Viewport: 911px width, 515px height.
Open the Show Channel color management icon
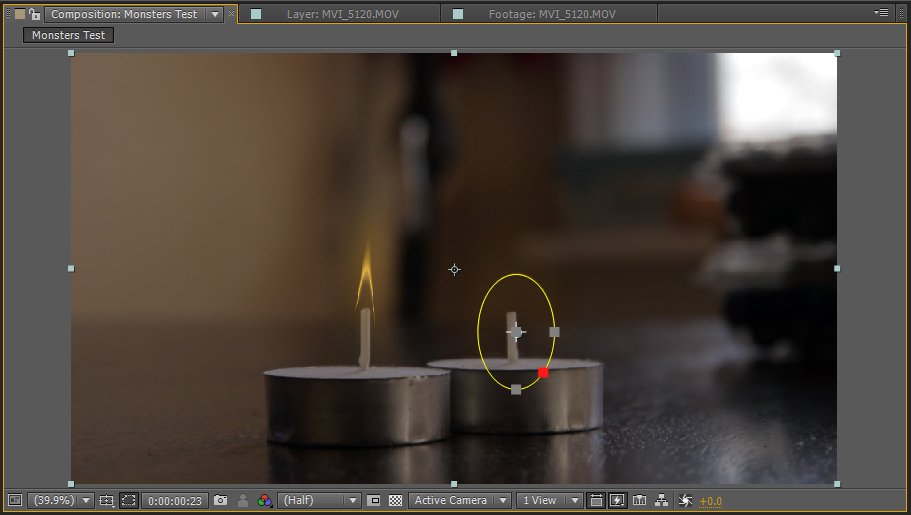click(x=264, y=500)
